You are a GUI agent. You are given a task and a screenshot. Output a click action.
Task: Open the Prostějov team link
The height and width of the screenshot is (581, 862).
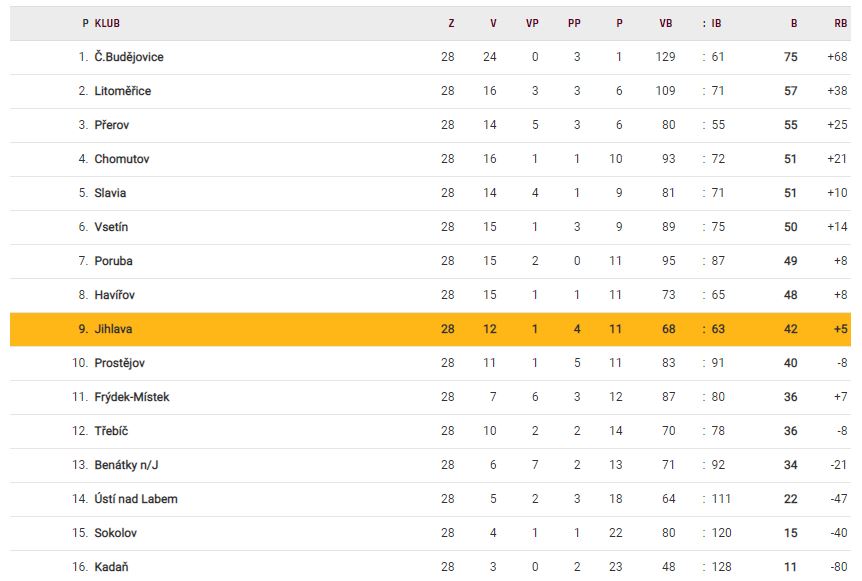120,363
